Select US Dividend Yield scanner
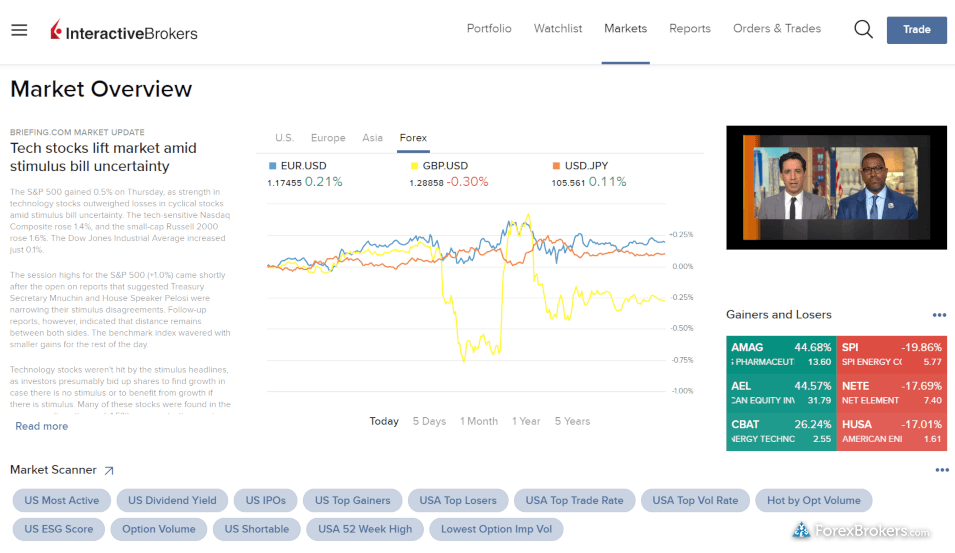This screenshot has width=955, height=553. click(172, 501)
